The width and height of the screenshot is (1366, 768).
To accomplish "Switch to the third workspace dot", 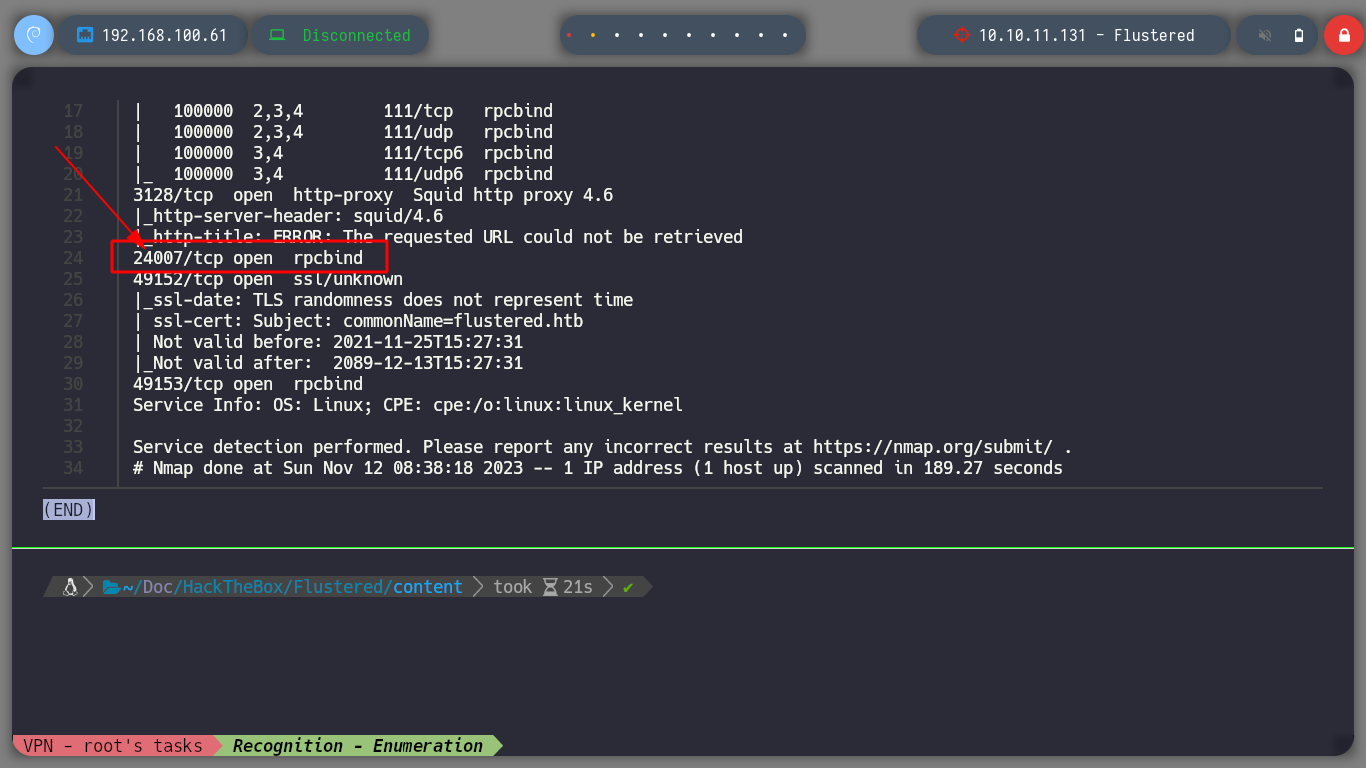I will [x=617, y=35].
